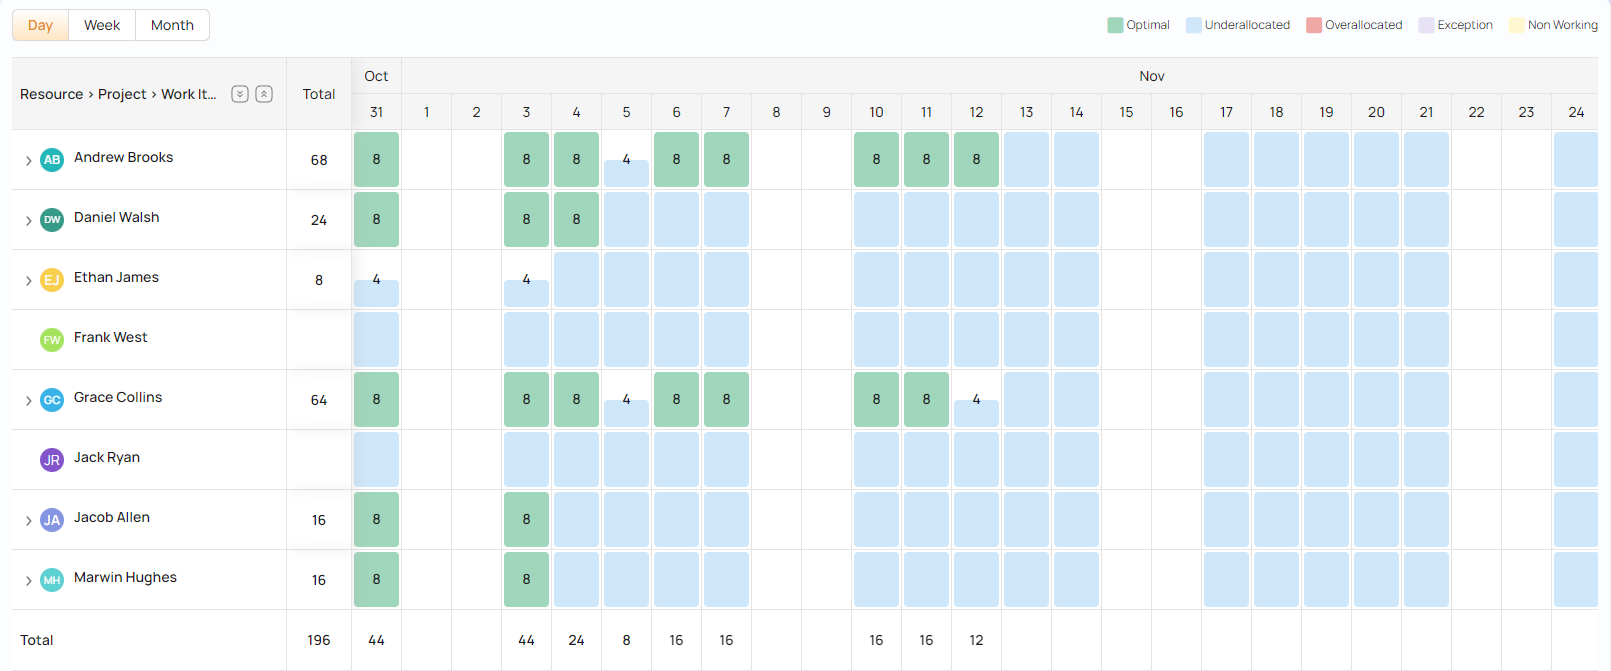Click Marwin Hughes' MH avatar
This screenshot has height=671, width=1611.
52,580
